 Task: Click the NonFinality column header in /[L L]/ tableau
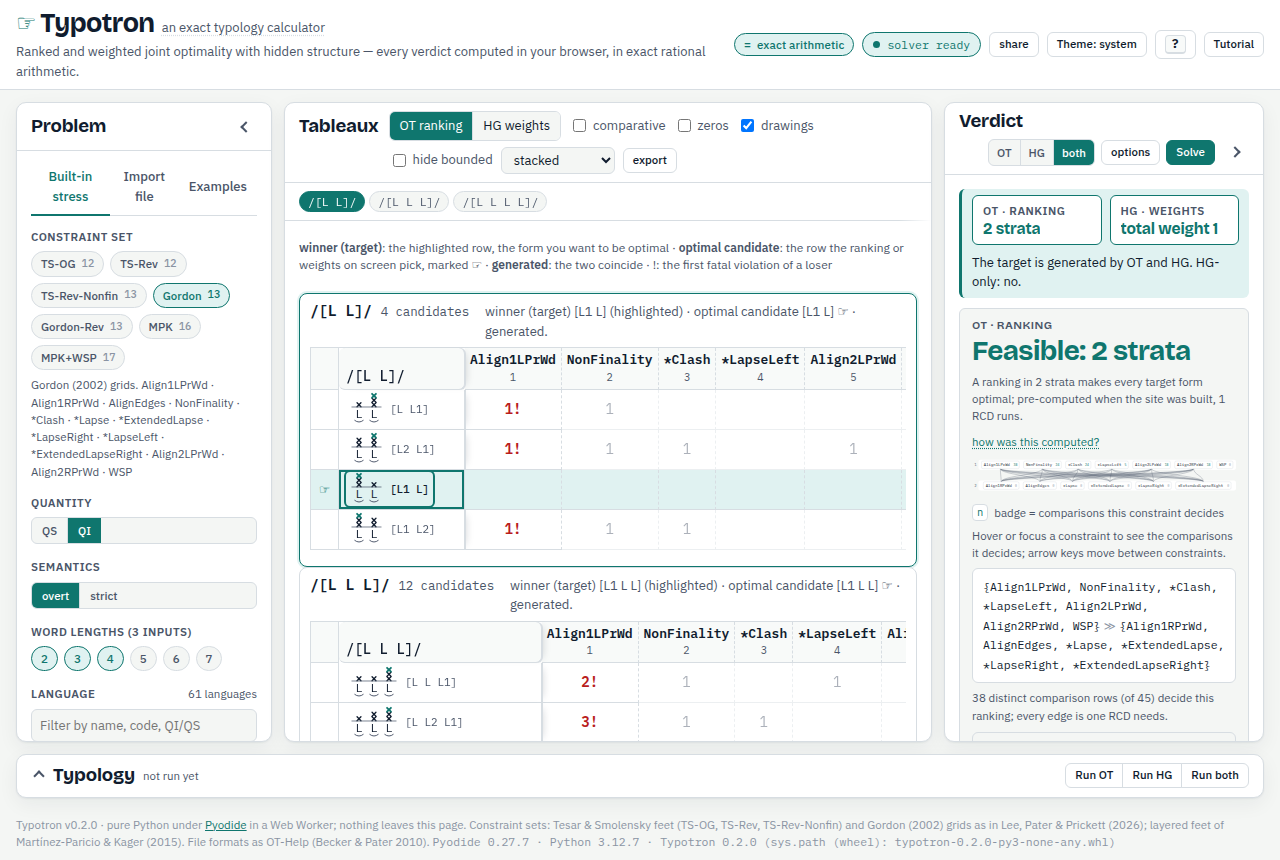point(609,367)
